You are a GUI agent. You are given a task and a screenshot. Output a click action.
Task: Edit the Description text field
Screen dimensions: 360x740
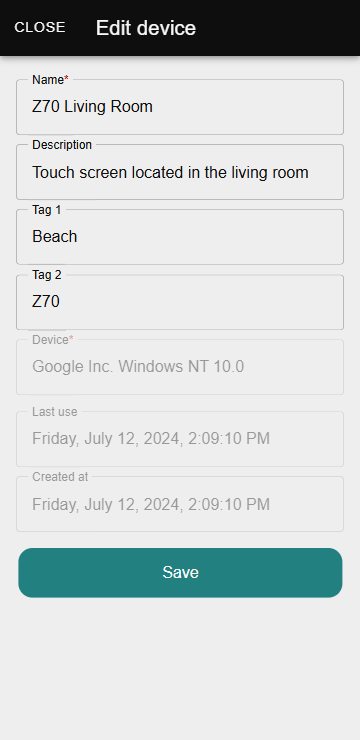(180, 172)
